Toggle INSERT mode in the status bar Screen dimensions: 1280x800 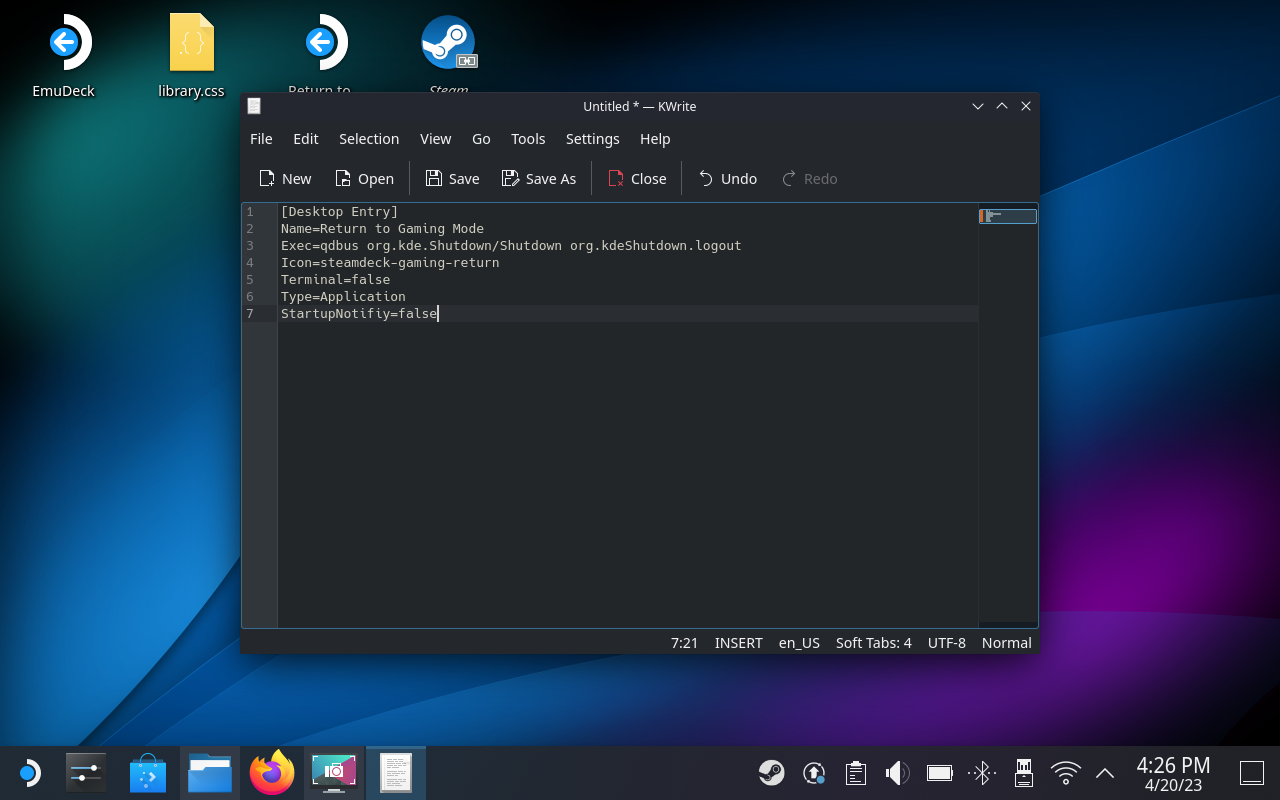coord(738,643)
